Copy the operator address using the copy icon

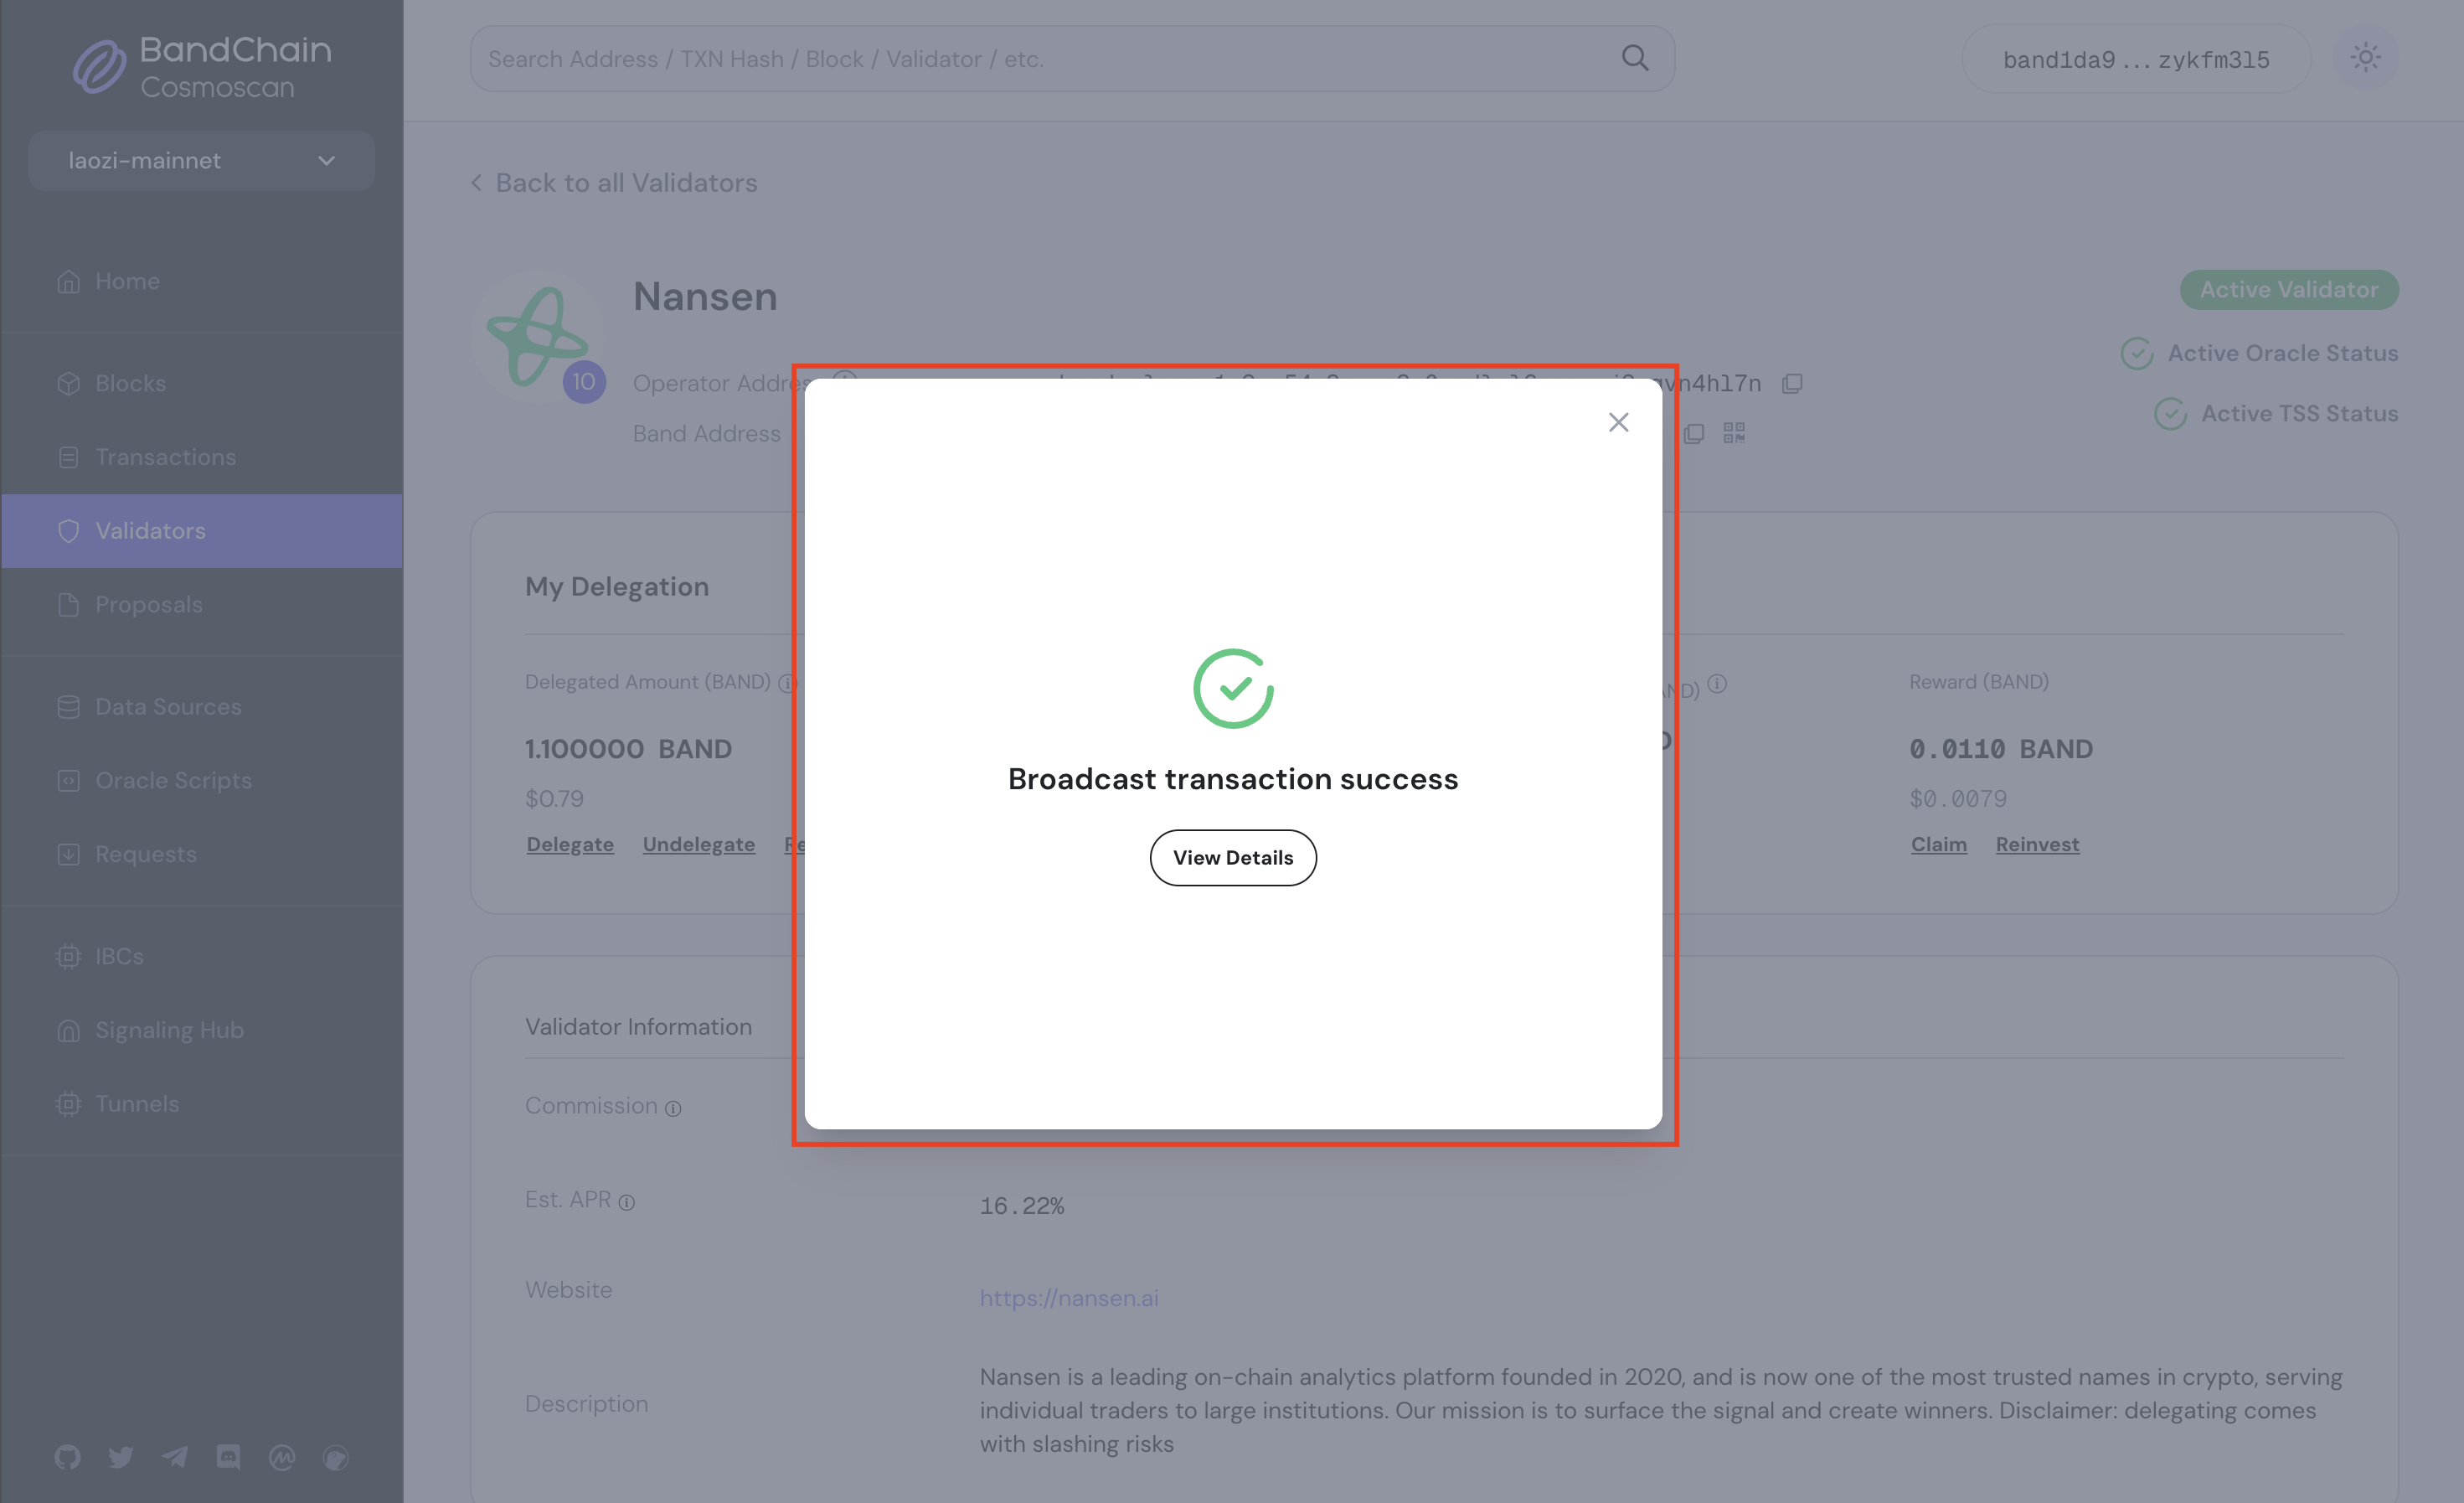1792,383
